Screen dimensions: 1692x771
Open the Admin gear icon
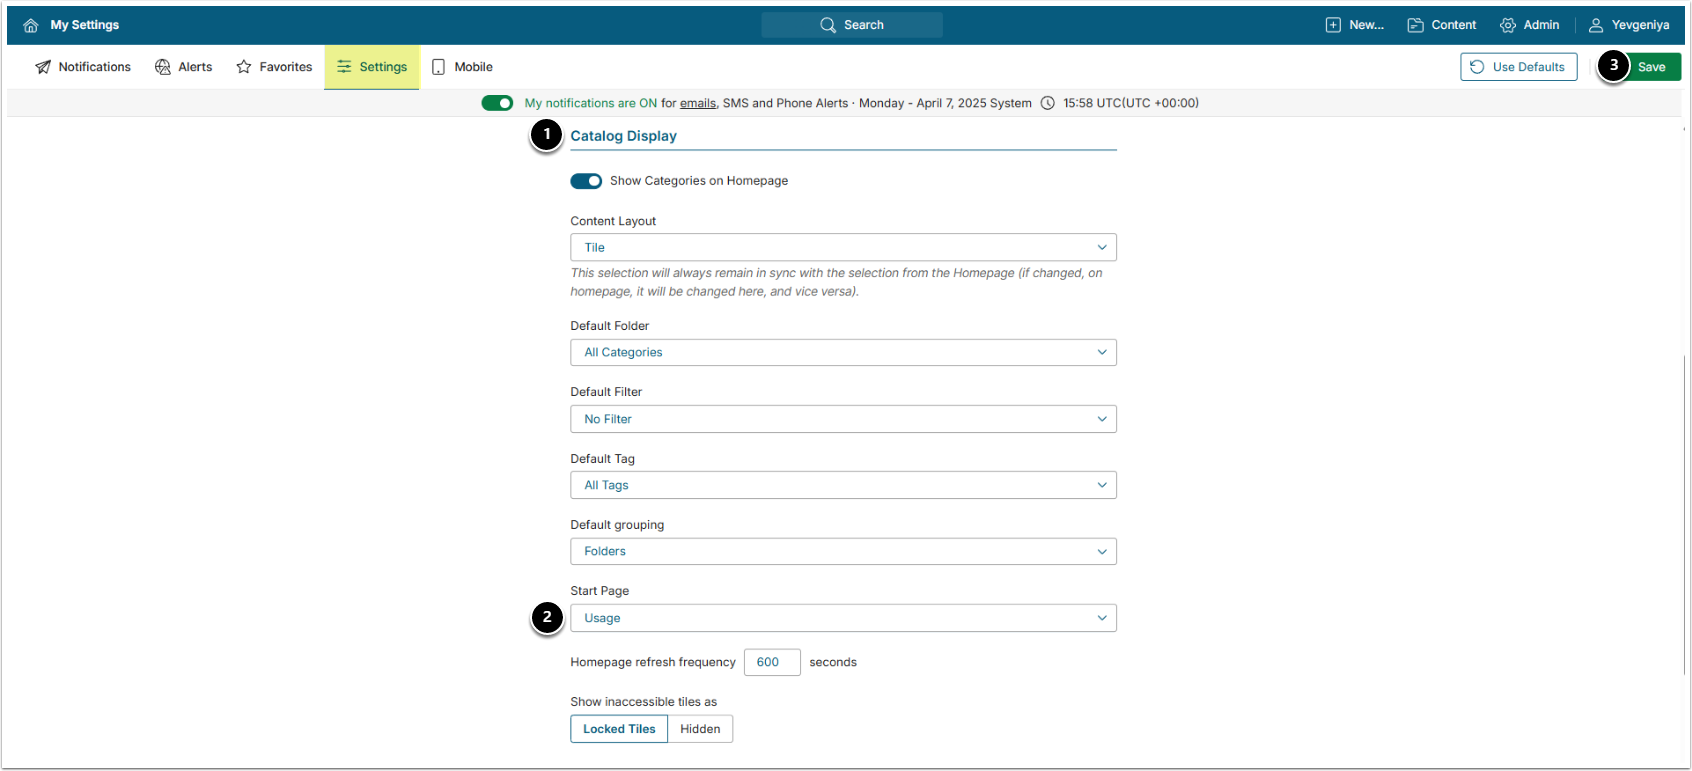pyautogui.click(x=1507, y=25)
